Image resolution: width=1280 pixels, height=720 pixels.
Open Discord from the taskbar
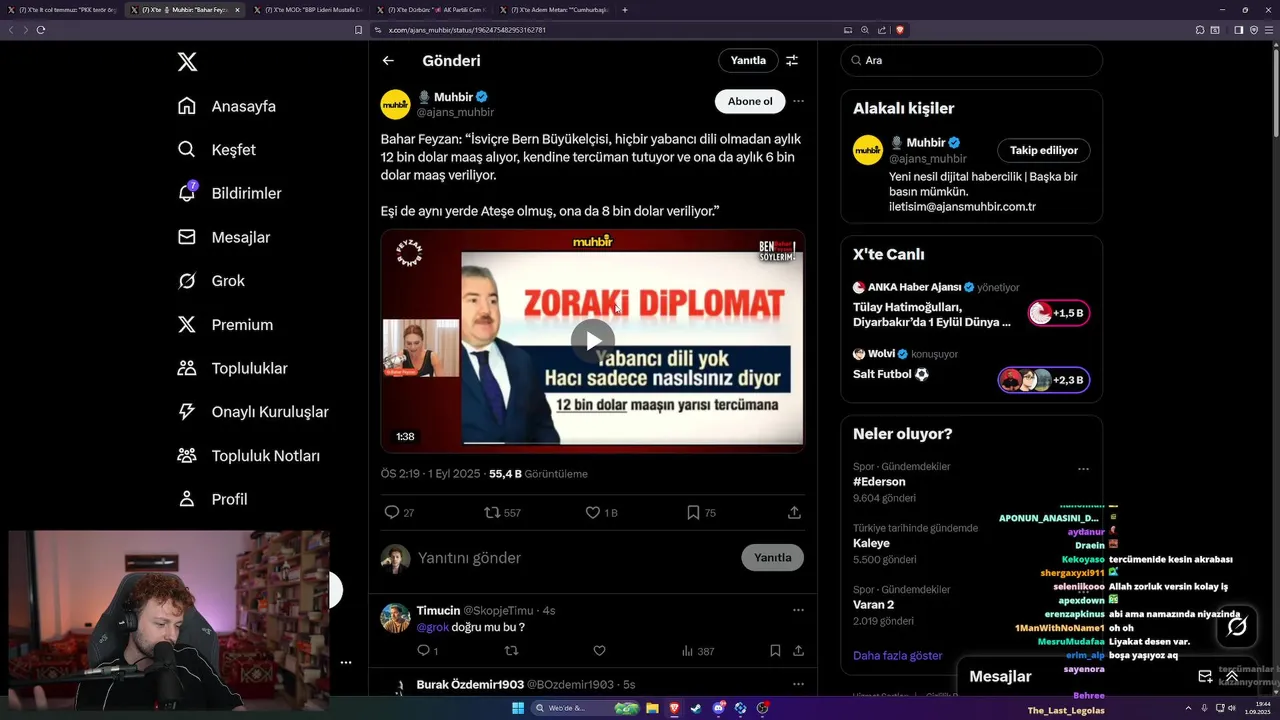click(x=718, y=708)
